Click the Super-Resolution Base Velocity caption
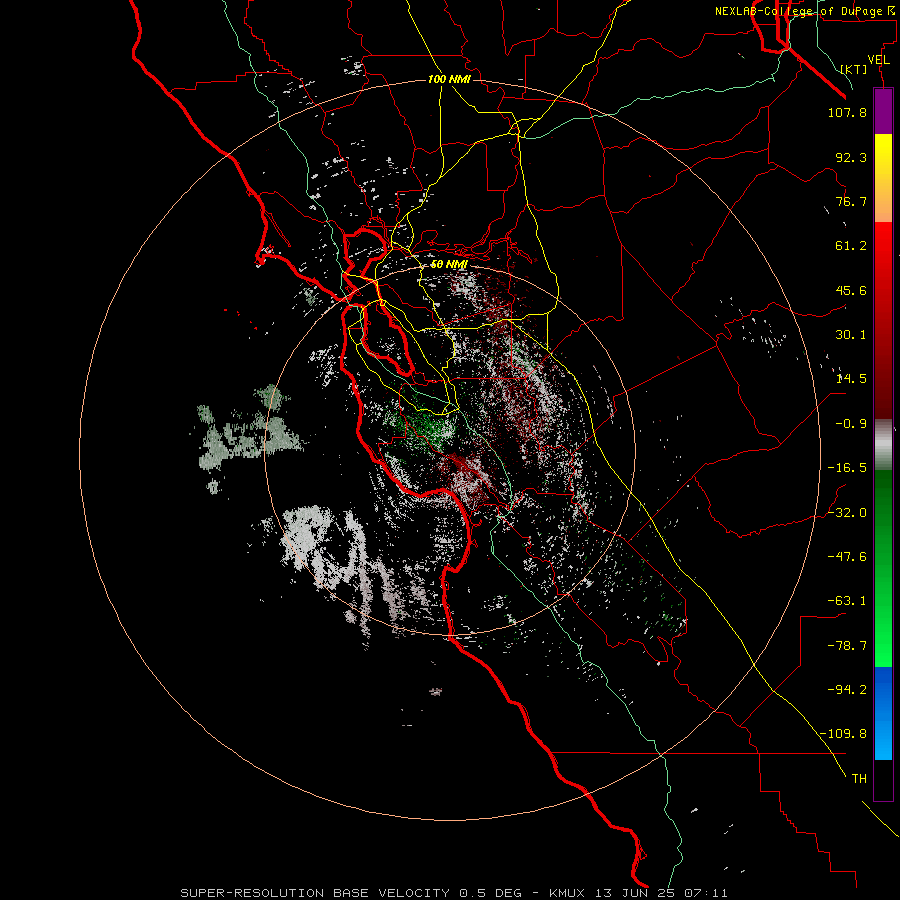The height and width of the screenshot is (900, 900). point(454,893)
